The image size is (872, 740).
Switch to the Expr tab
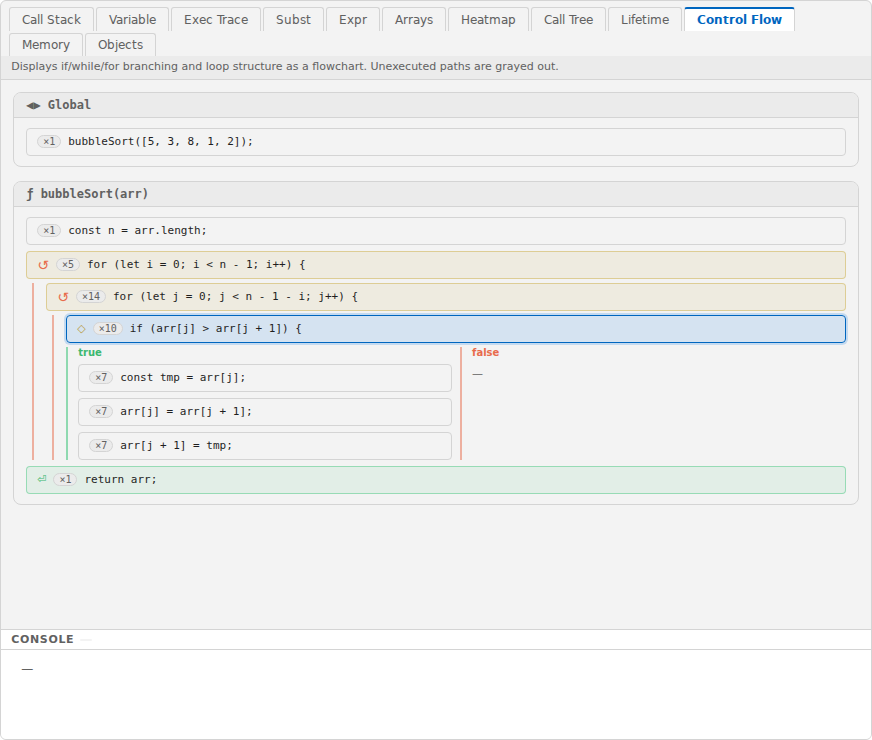tap(353, 19)
